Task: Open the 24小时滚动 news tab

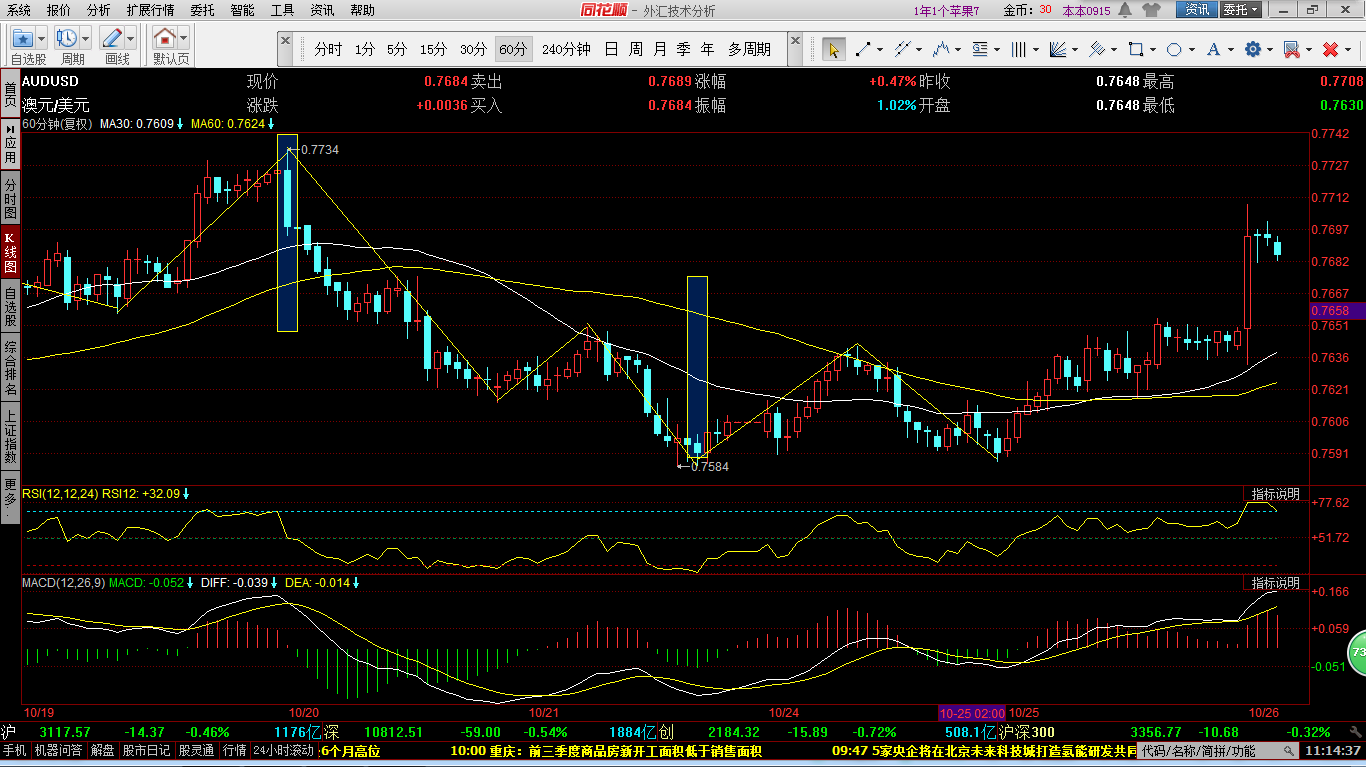Action: [x=283, y=750]
